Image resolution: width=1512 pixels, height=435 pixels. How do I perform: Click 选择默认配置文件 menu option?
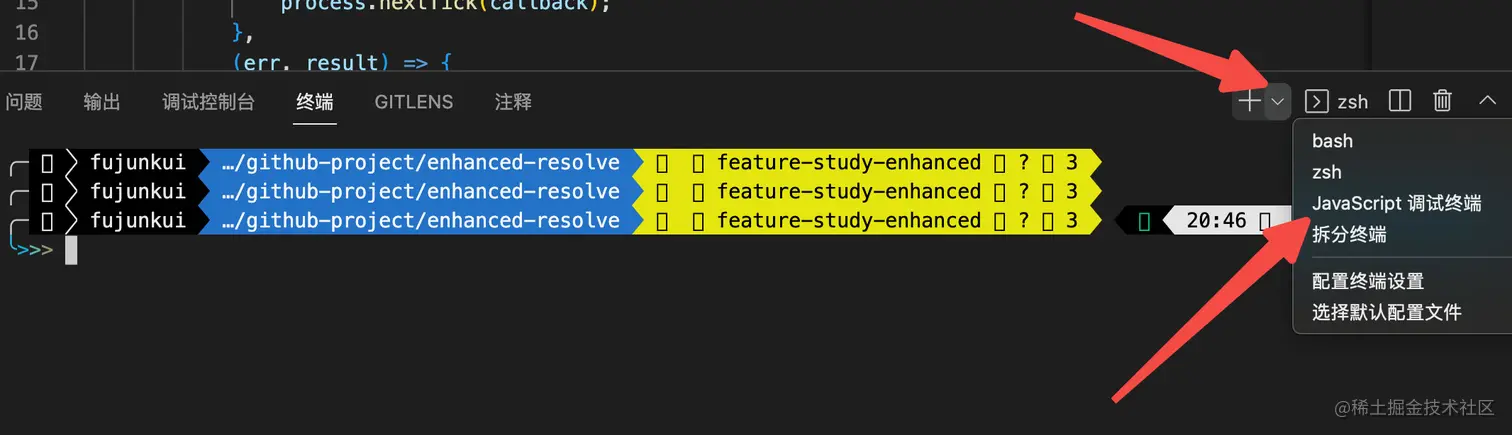pyautogui.click(x=1386, y=313)
